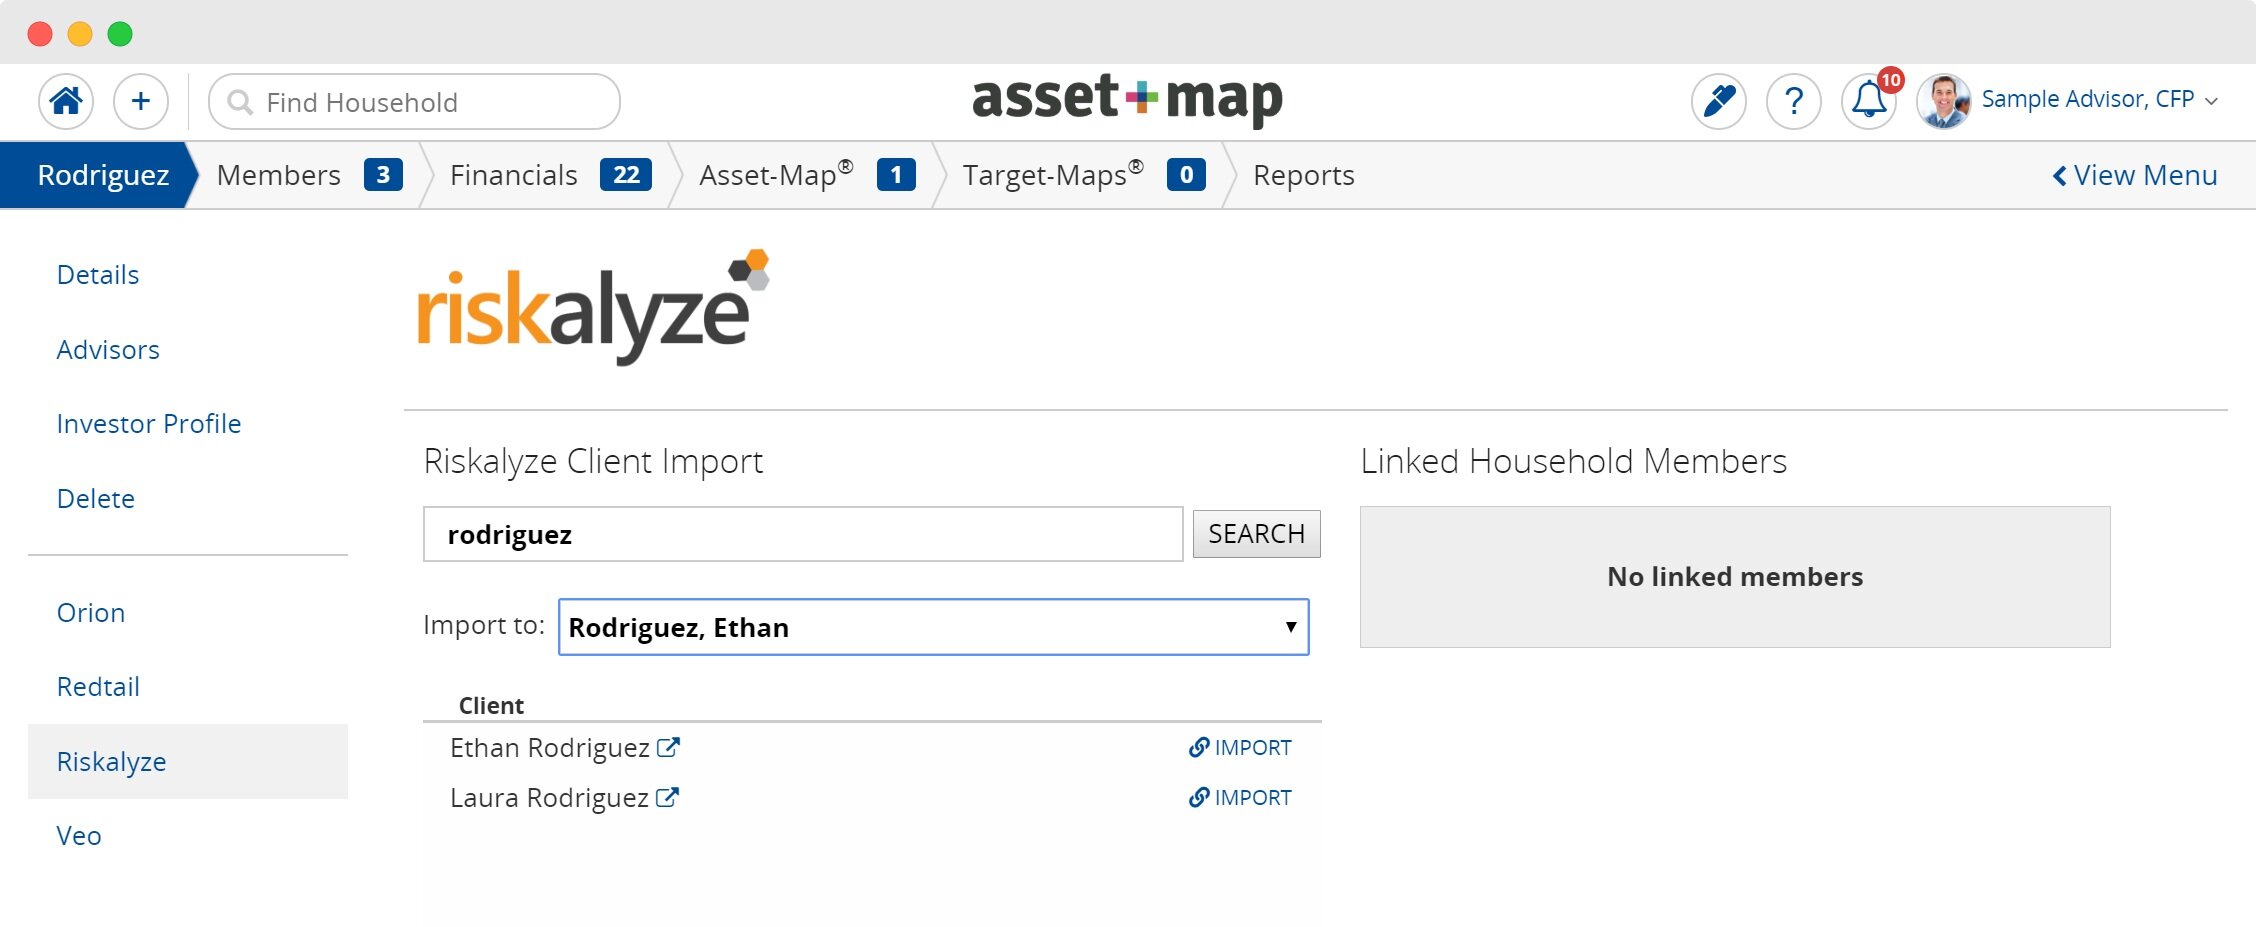Click the View Menu back chevron
This screenshot has height=927, width=2256.
2060,176
